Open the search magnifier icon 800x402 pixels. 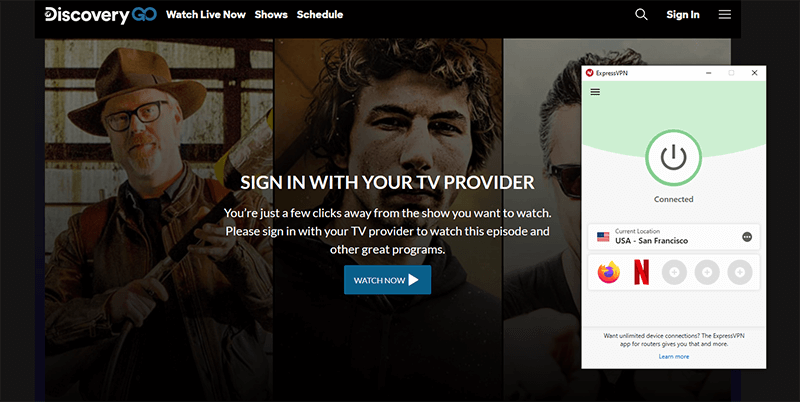(641, 15)
